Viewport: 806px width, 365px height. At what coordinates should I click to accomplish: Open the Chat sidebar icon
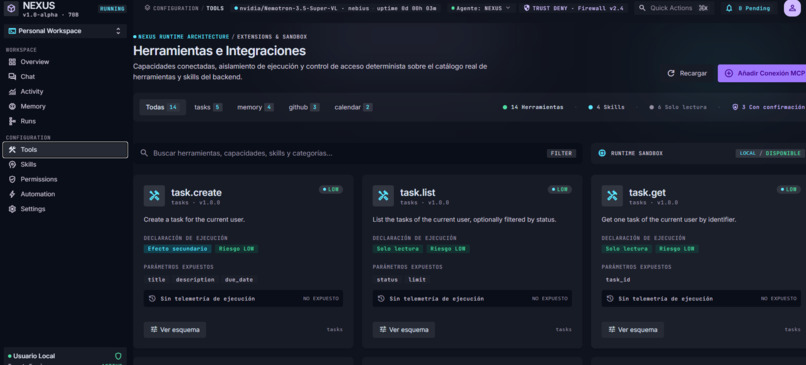pyautogui.click(x=12, y=77)
